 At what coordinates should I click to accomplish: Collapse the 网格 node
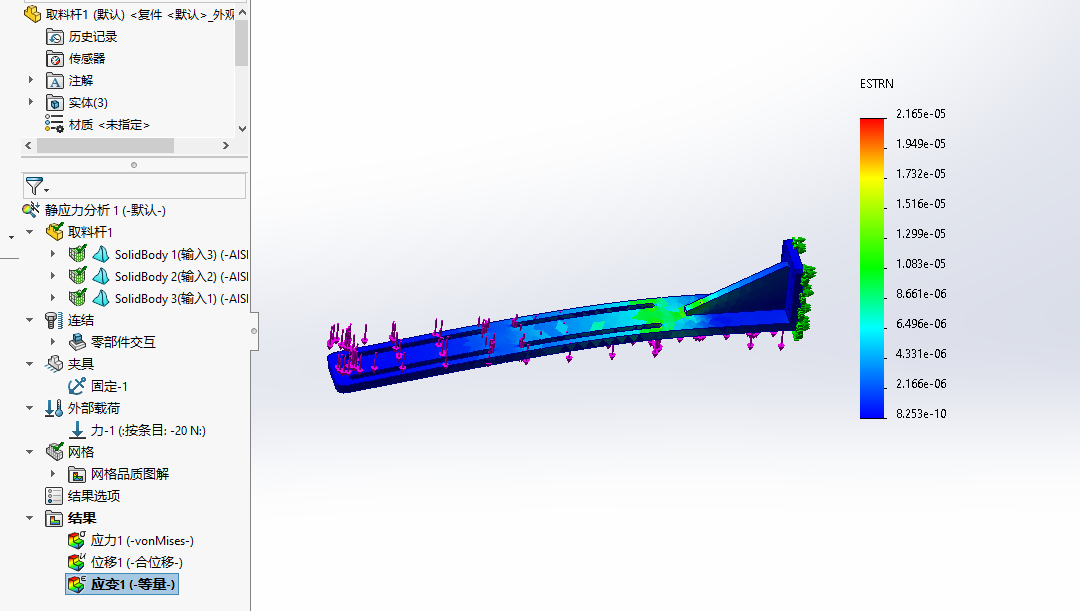click(30, 452)
